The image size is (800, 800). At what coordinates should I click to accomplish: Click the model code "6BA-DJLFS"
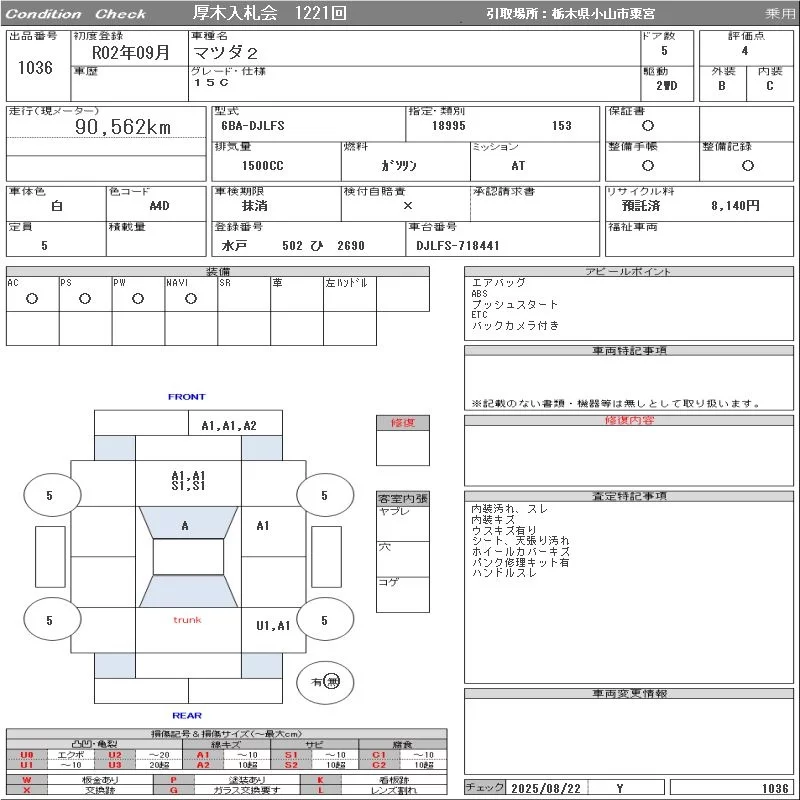253,126
